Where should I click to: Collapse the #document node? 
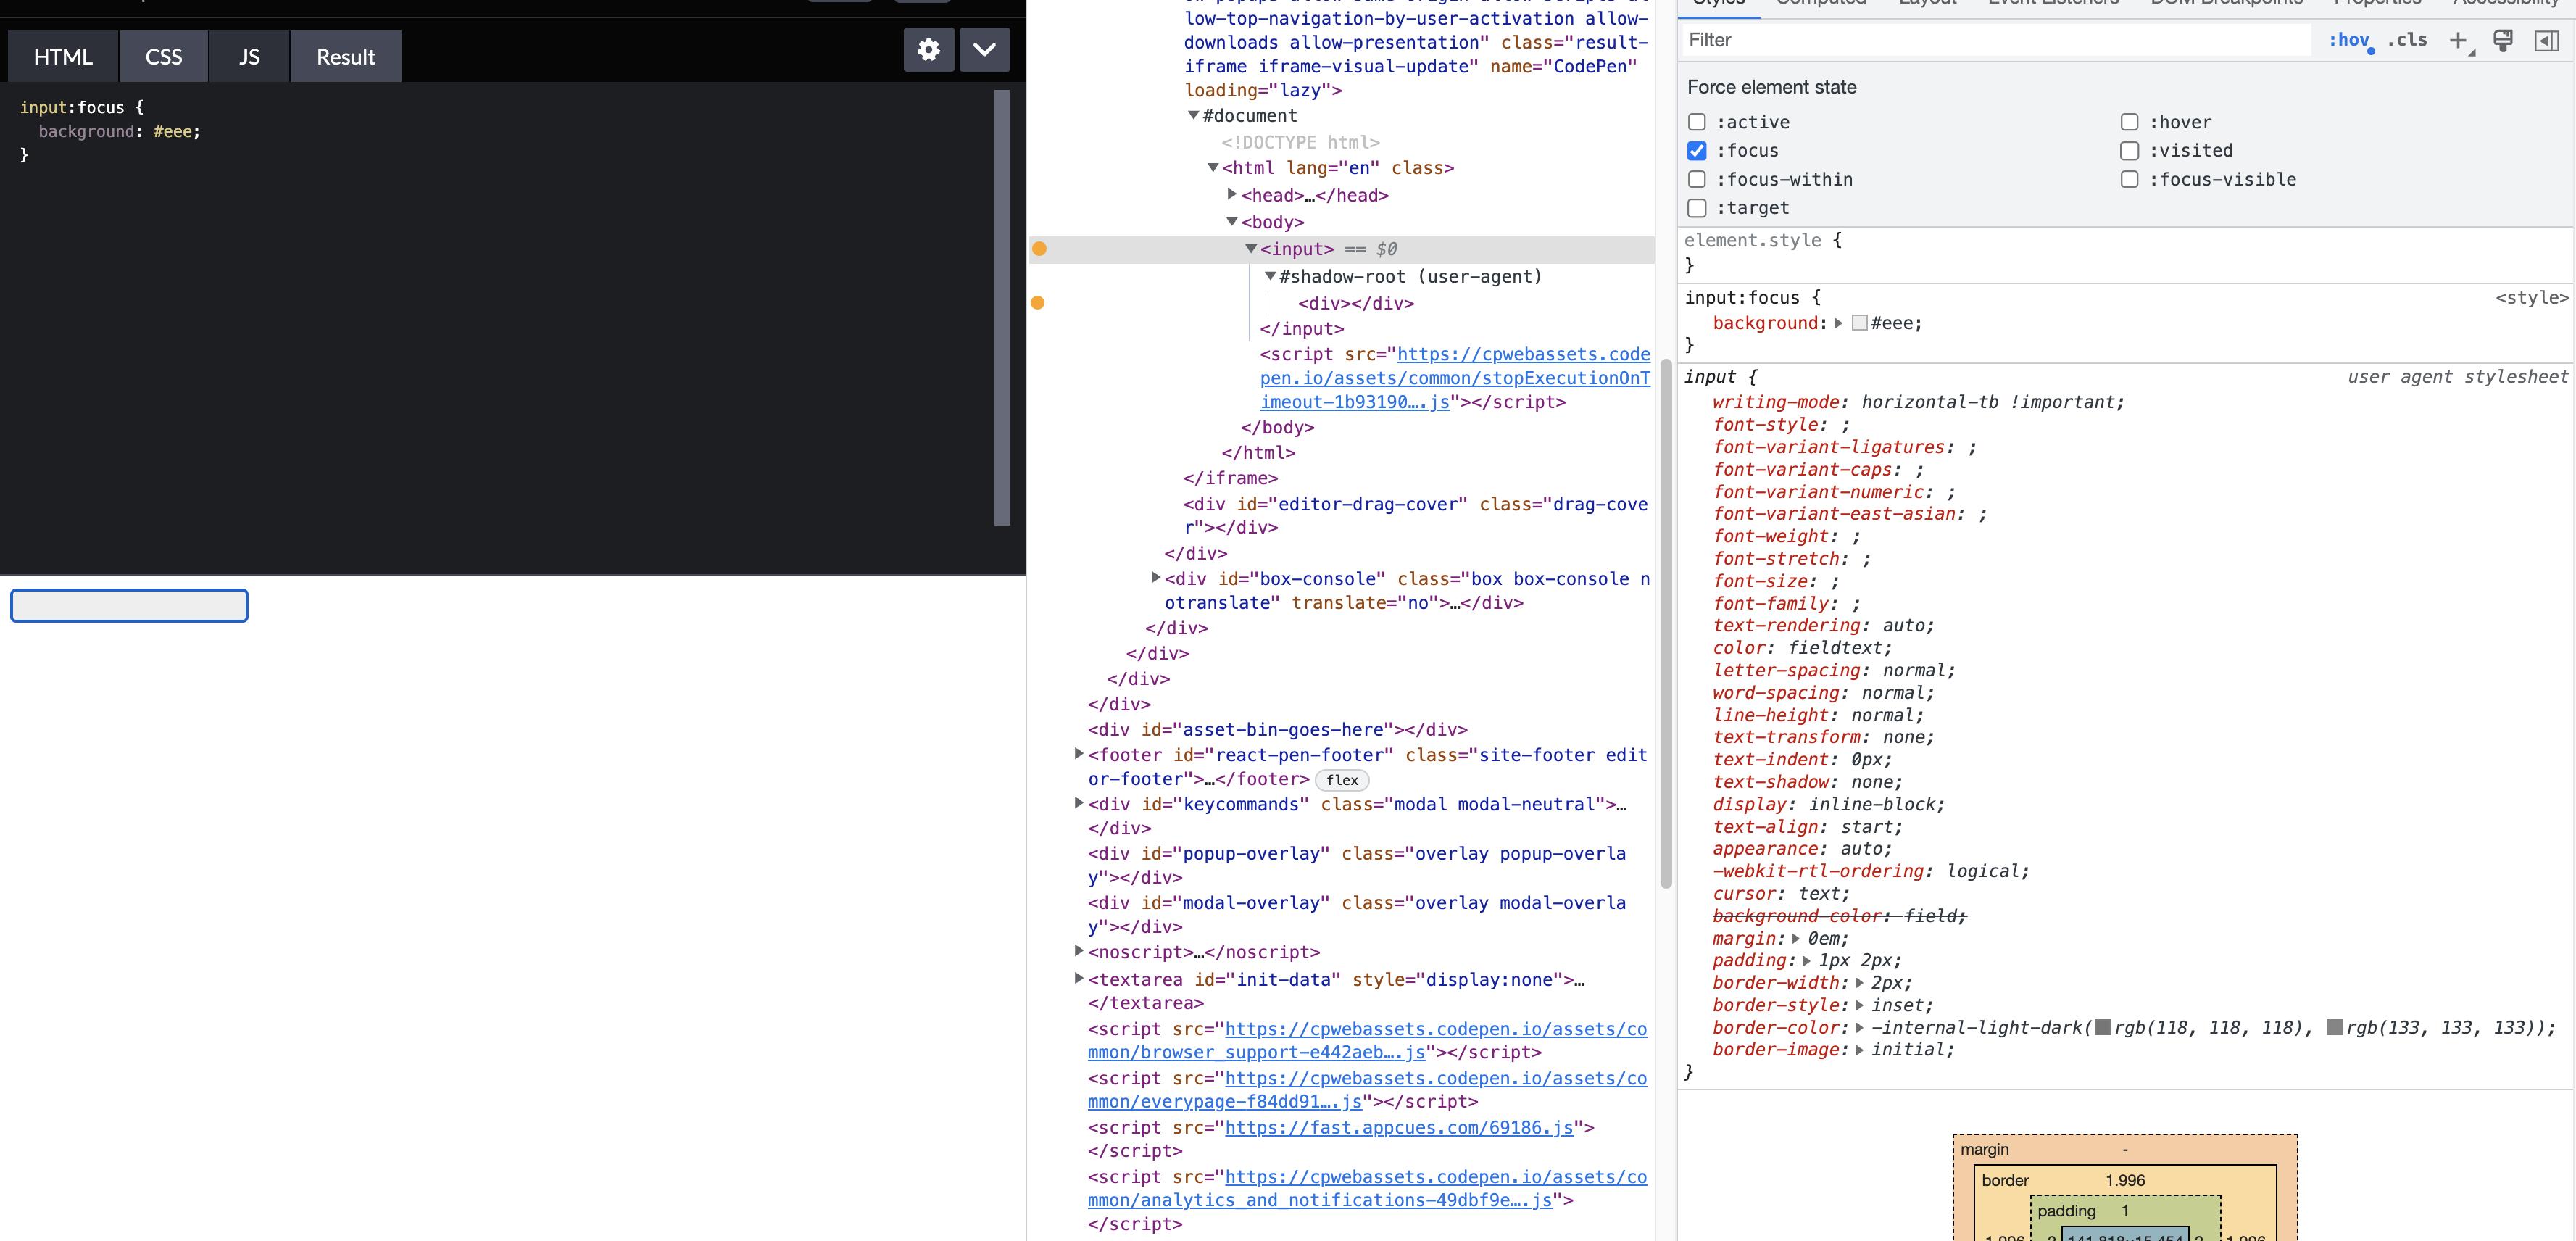(1193, 115)
